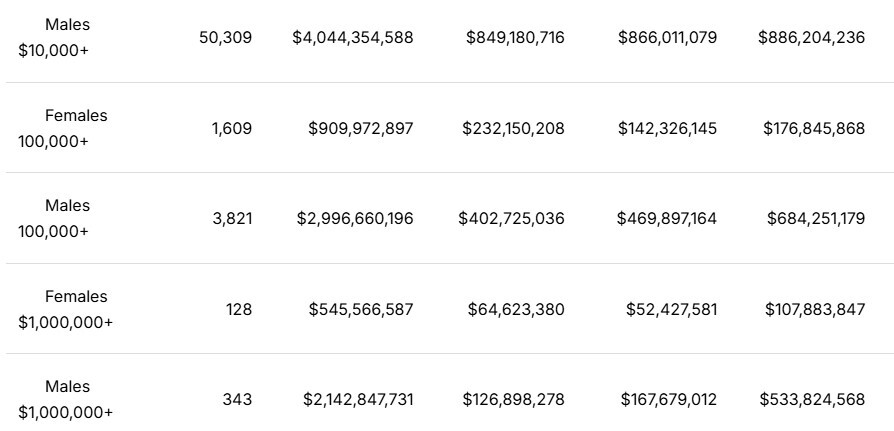Screen dimensions: 894x431
Task: Select the 343 count cell
Action: tap(237, 399)
